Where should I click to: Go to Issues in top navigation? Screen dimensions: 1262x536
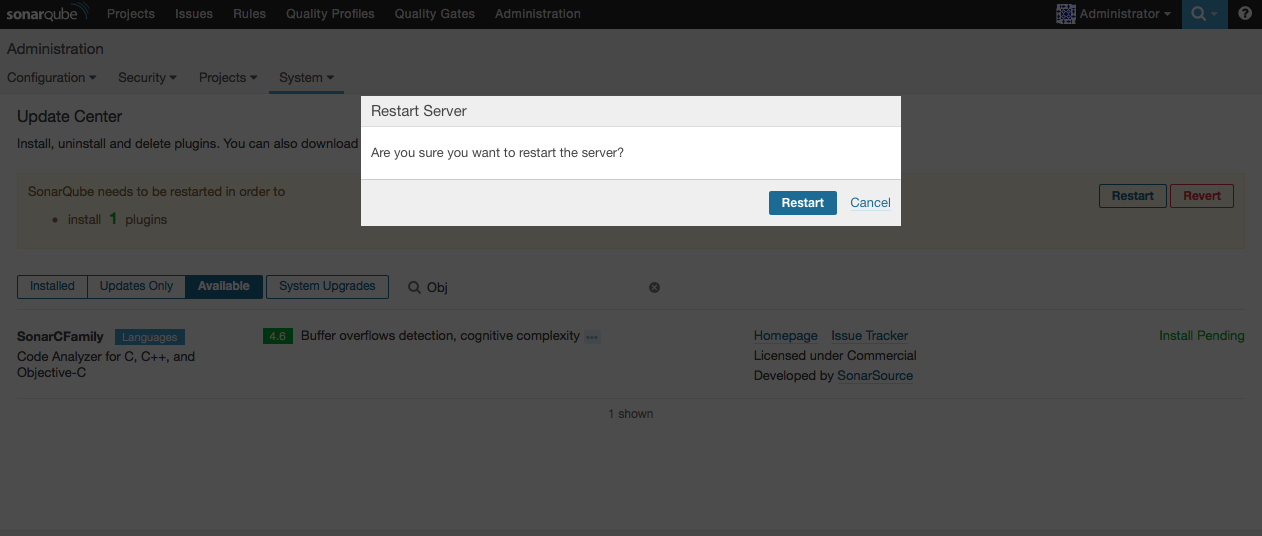pyautogui.click(x=194, y=14)
